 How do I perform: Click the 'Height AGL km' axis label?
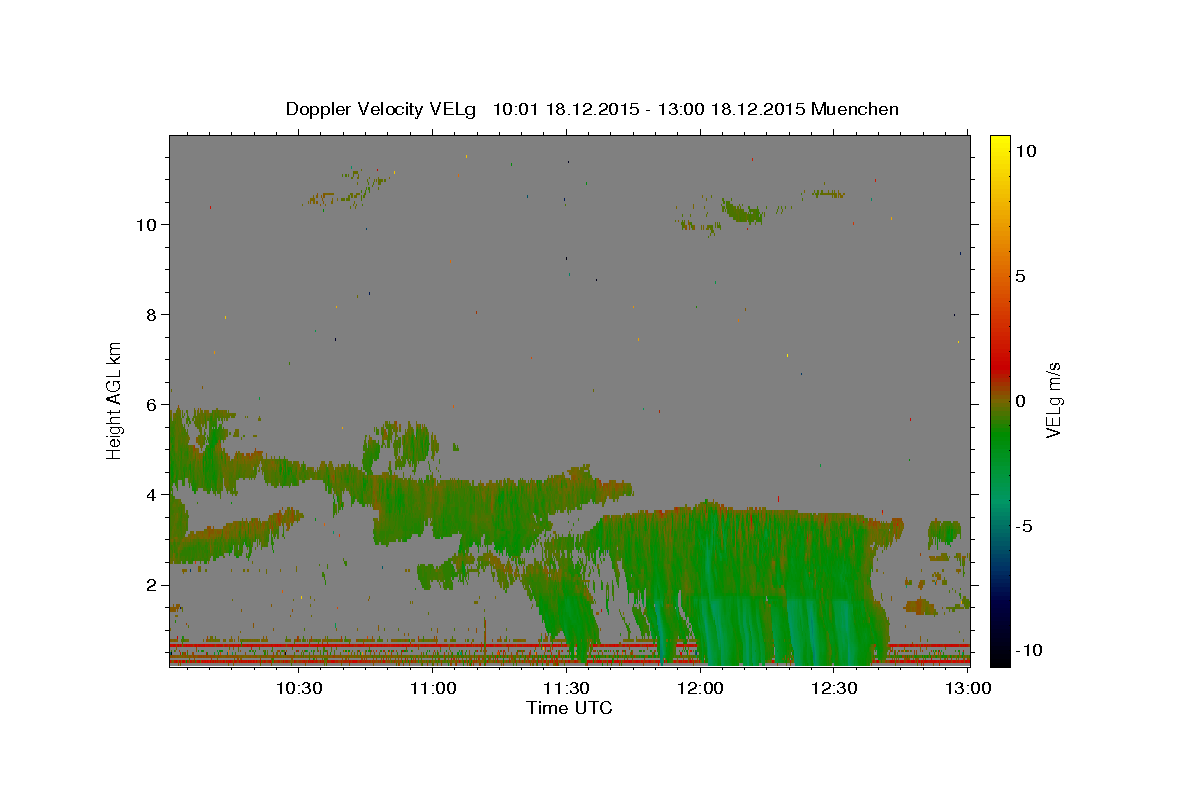[115, 400]
